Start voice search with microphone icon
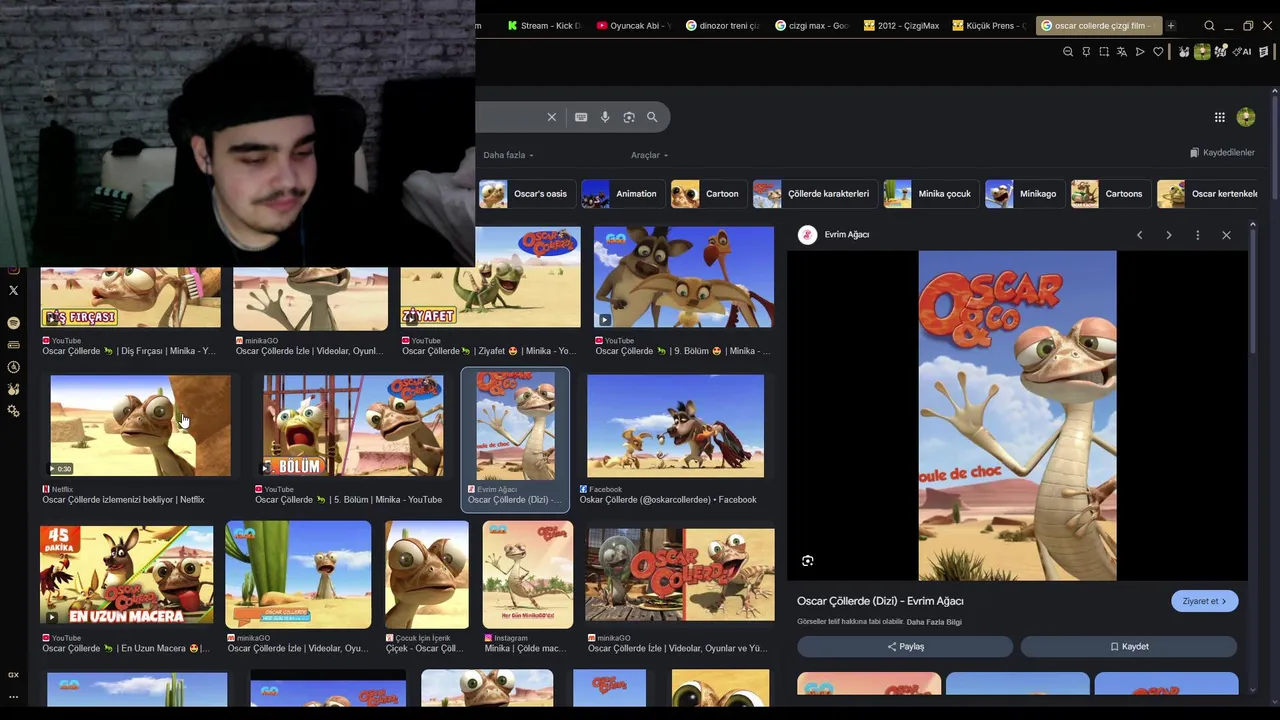 (x=605, y=117)
